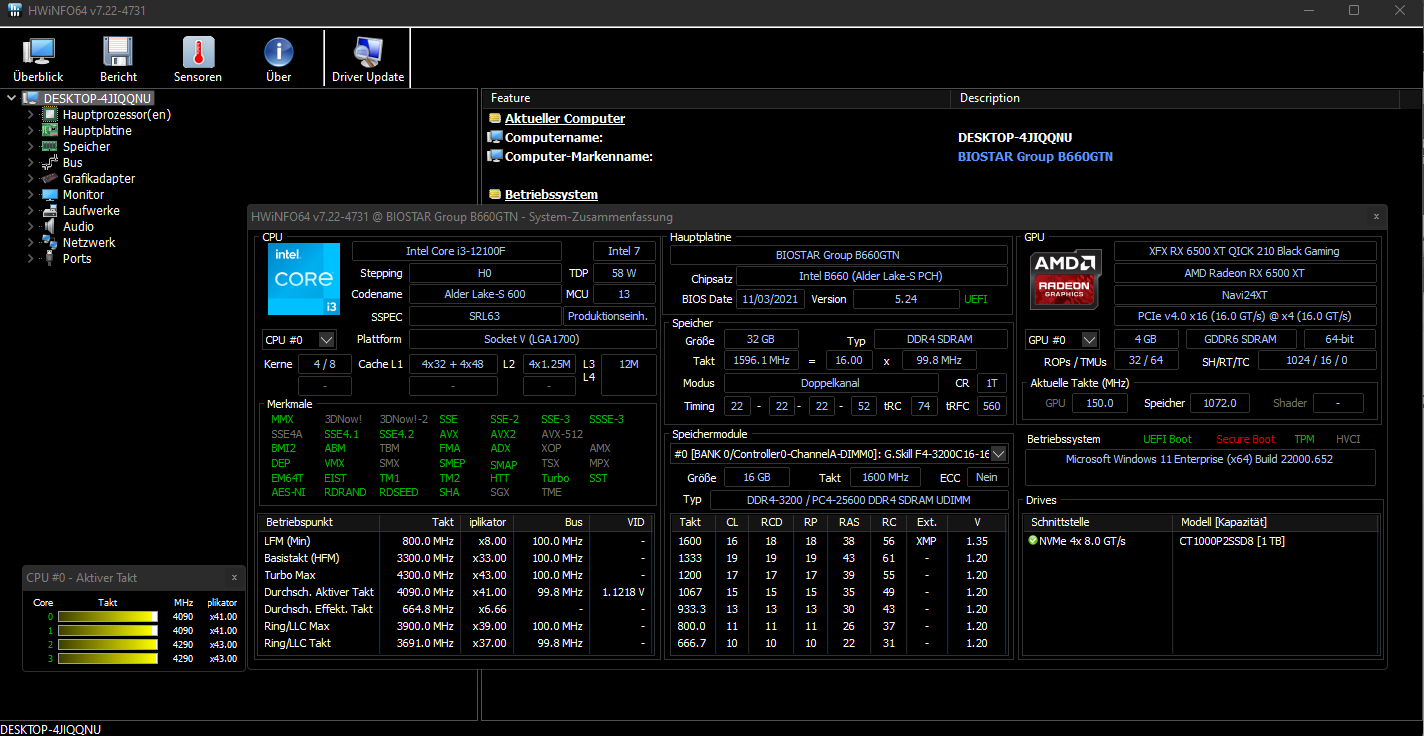Click the Intel Core i3-12100F name field
The height and width of the screenshot is (736, 1424).
[x=457, y=251]
